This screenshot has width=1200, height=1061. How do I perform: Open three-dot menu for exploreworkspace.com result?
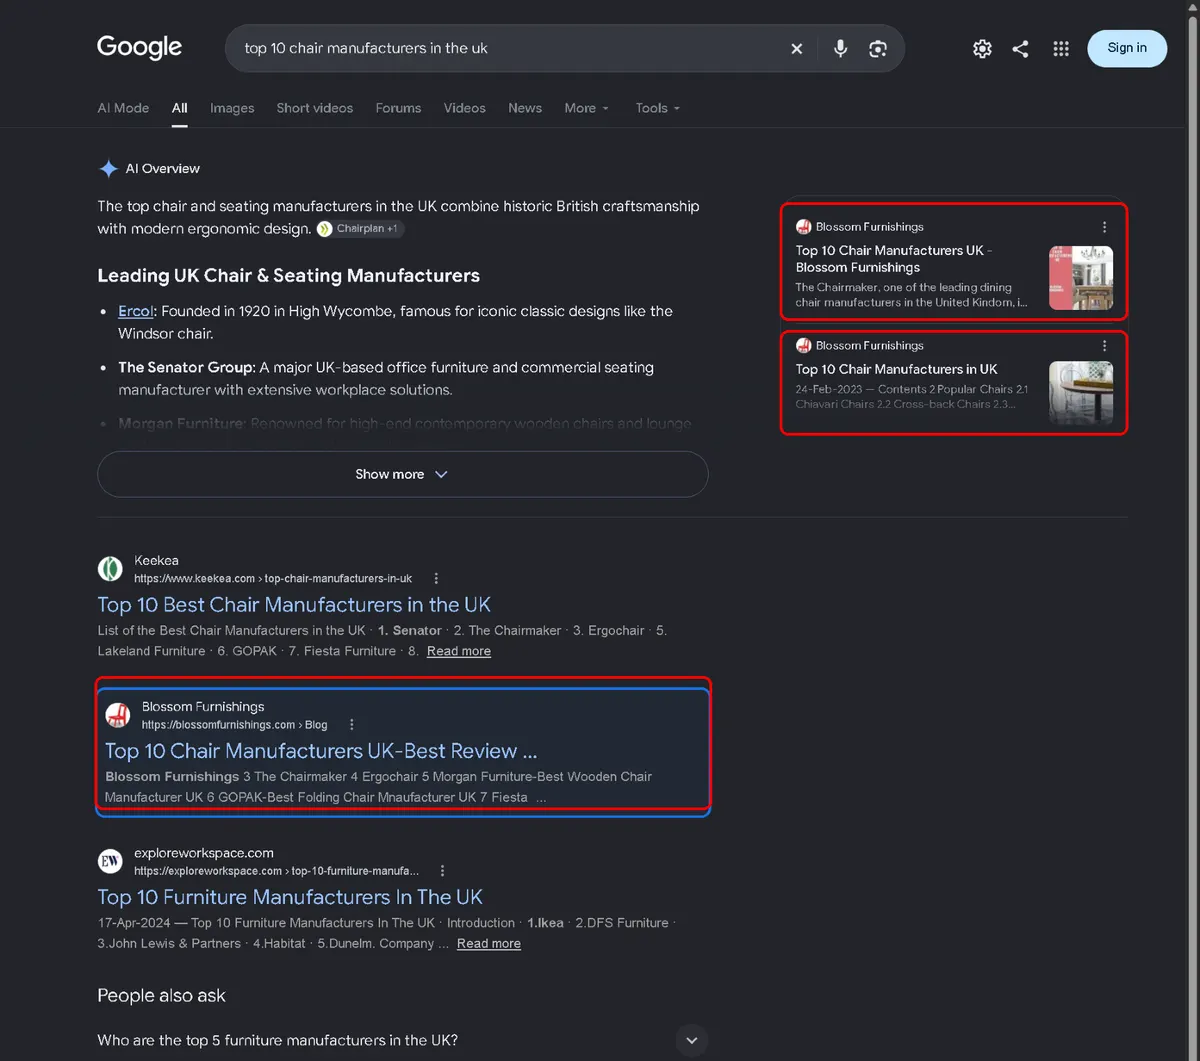[442, 871]
